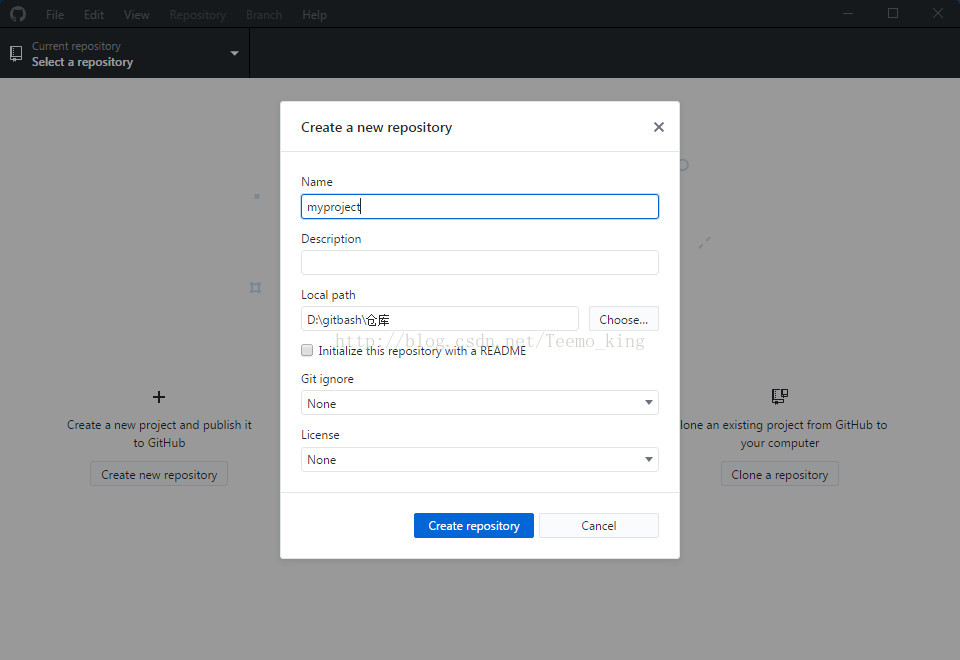960x660 pixels.
Task: Click the 'Create a new repository' dialog title
Action: tap(377, 127)
